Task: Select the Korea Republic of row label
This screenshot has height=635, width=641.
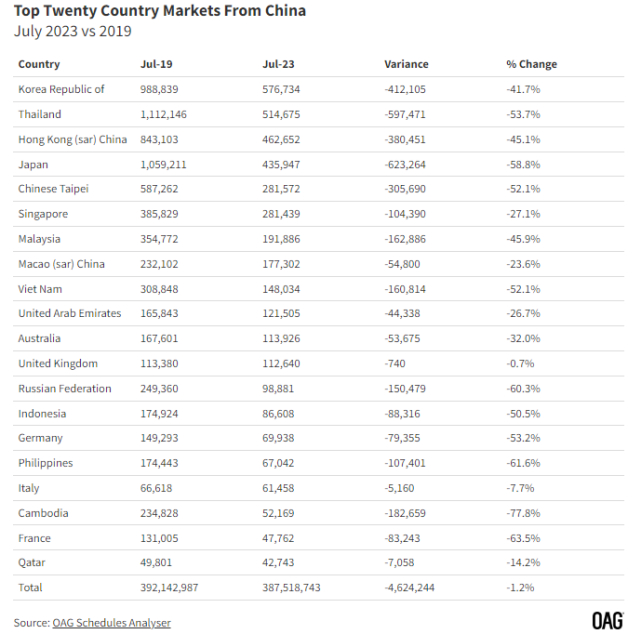Action: (61, 89)
